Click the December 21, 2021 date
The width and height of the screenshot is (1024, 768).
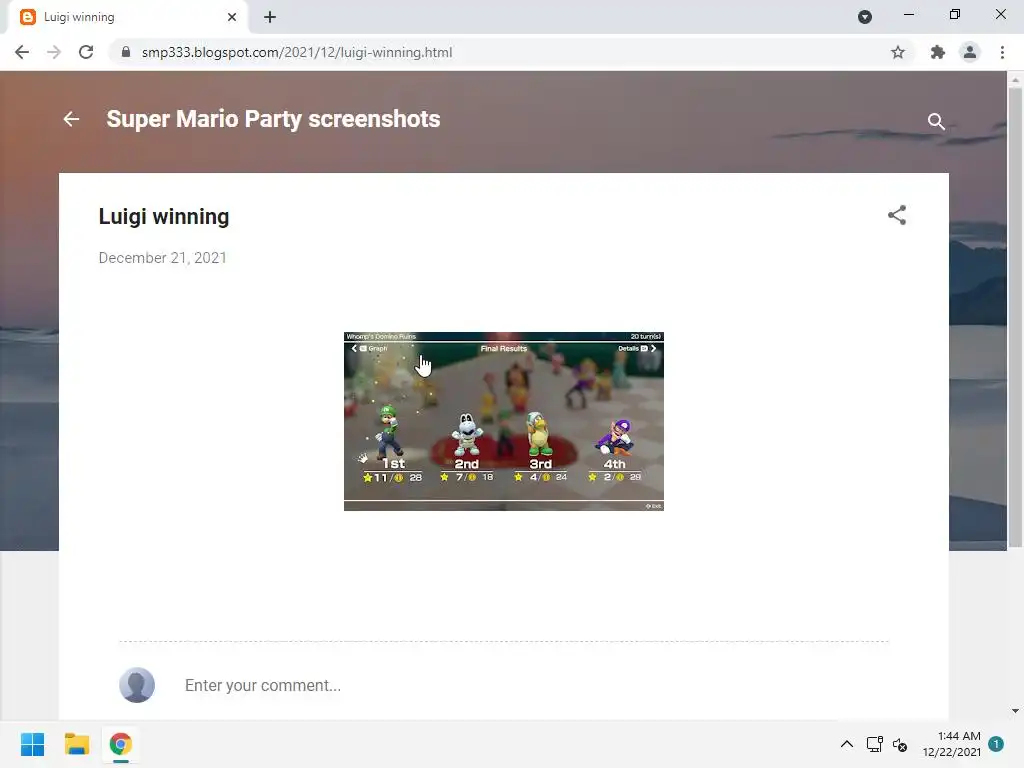163,258
